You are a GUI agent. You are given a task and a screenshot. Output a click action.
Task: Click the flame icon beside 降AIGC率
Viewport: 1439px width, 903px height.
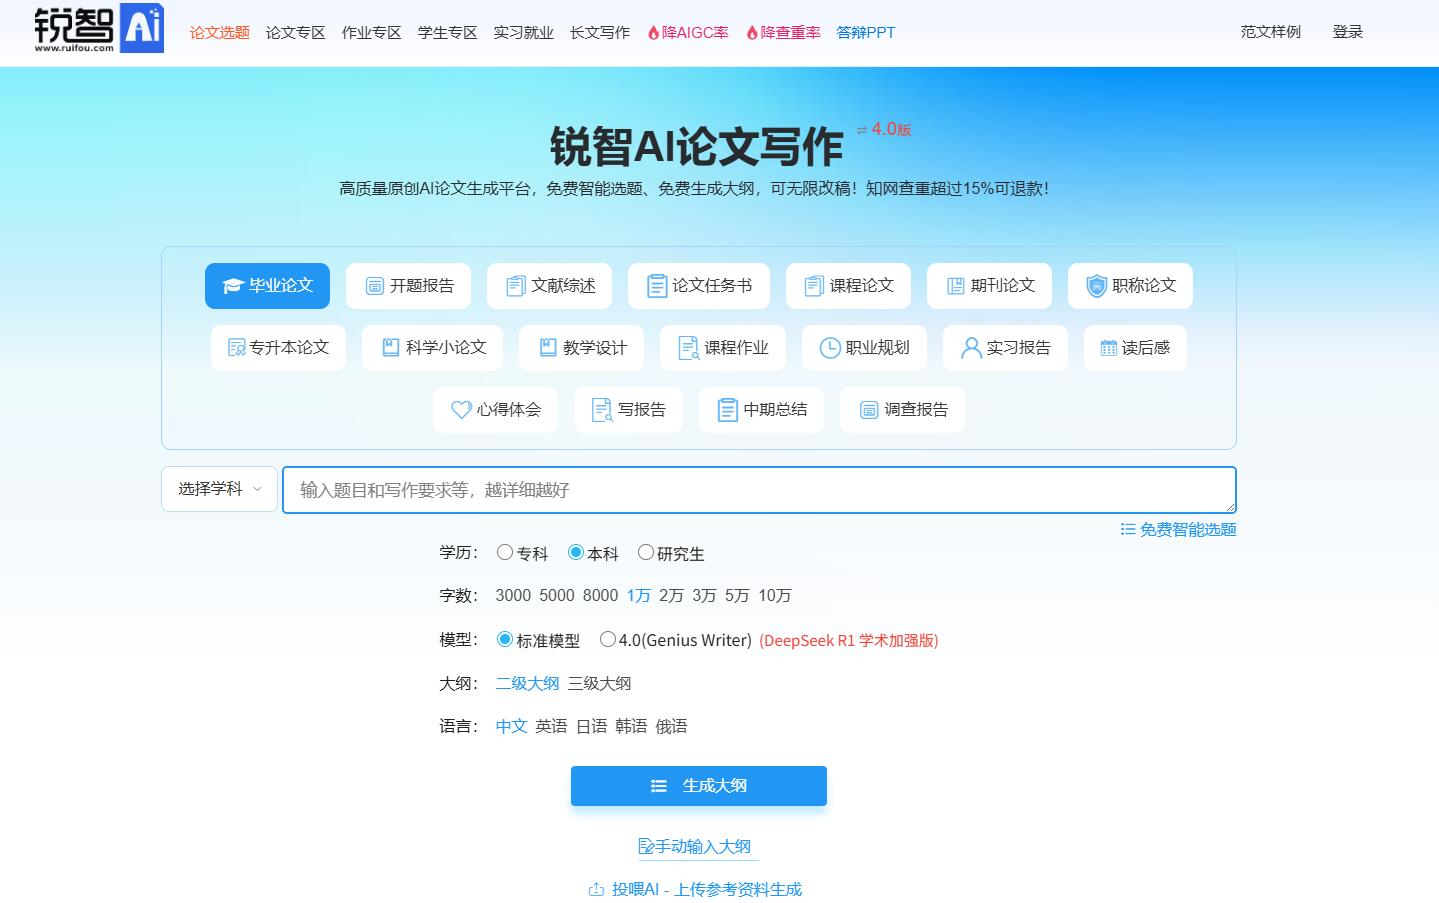click(x=654, y=33)
